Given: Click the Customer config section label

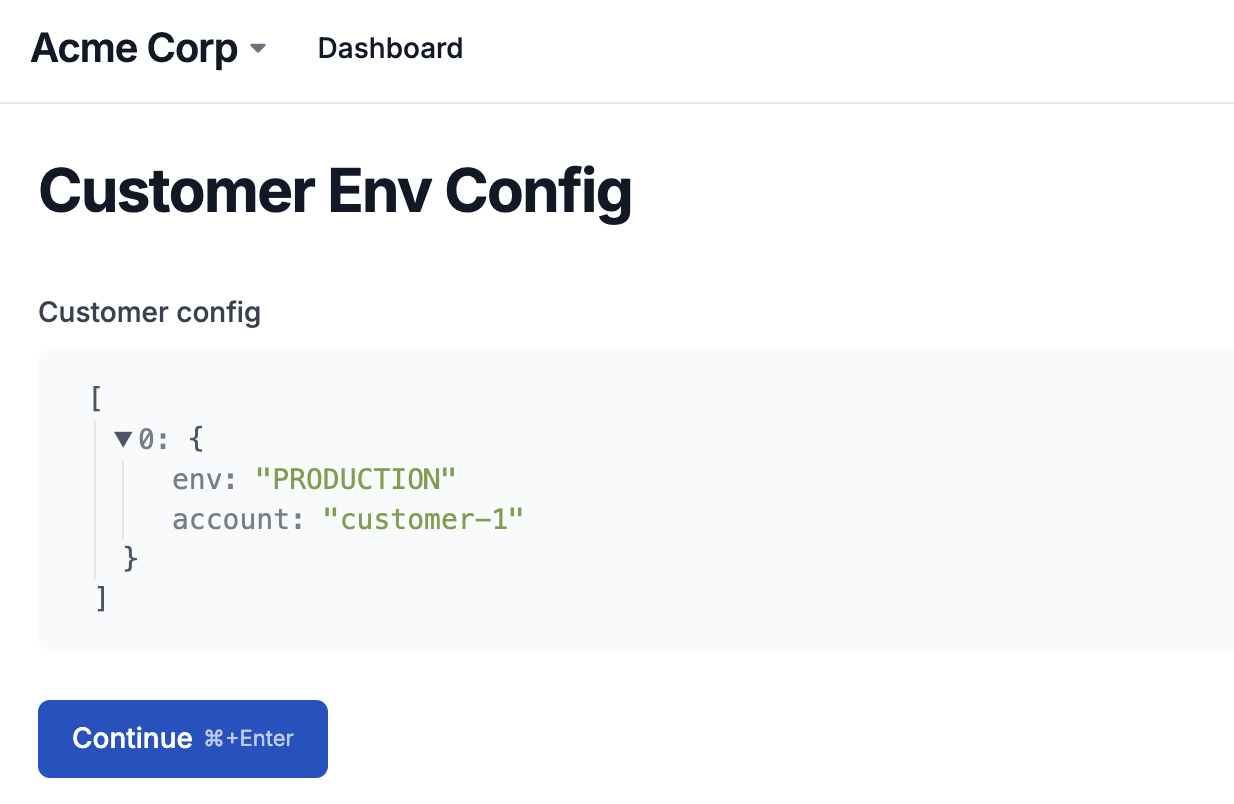Looking at the screenshot, I should [x=149, y=312].
